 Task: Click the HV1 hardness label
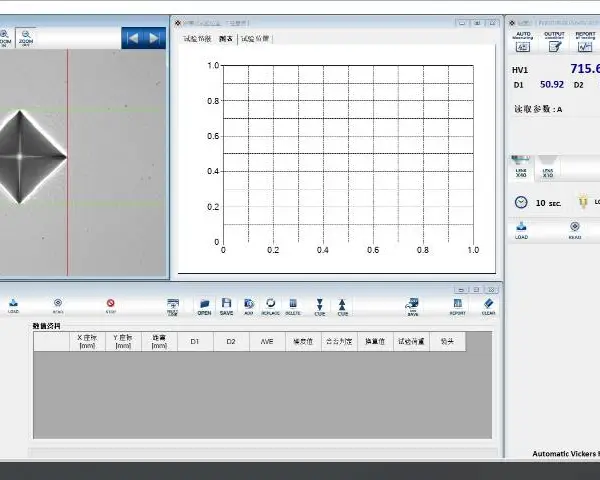click(520, 70)
